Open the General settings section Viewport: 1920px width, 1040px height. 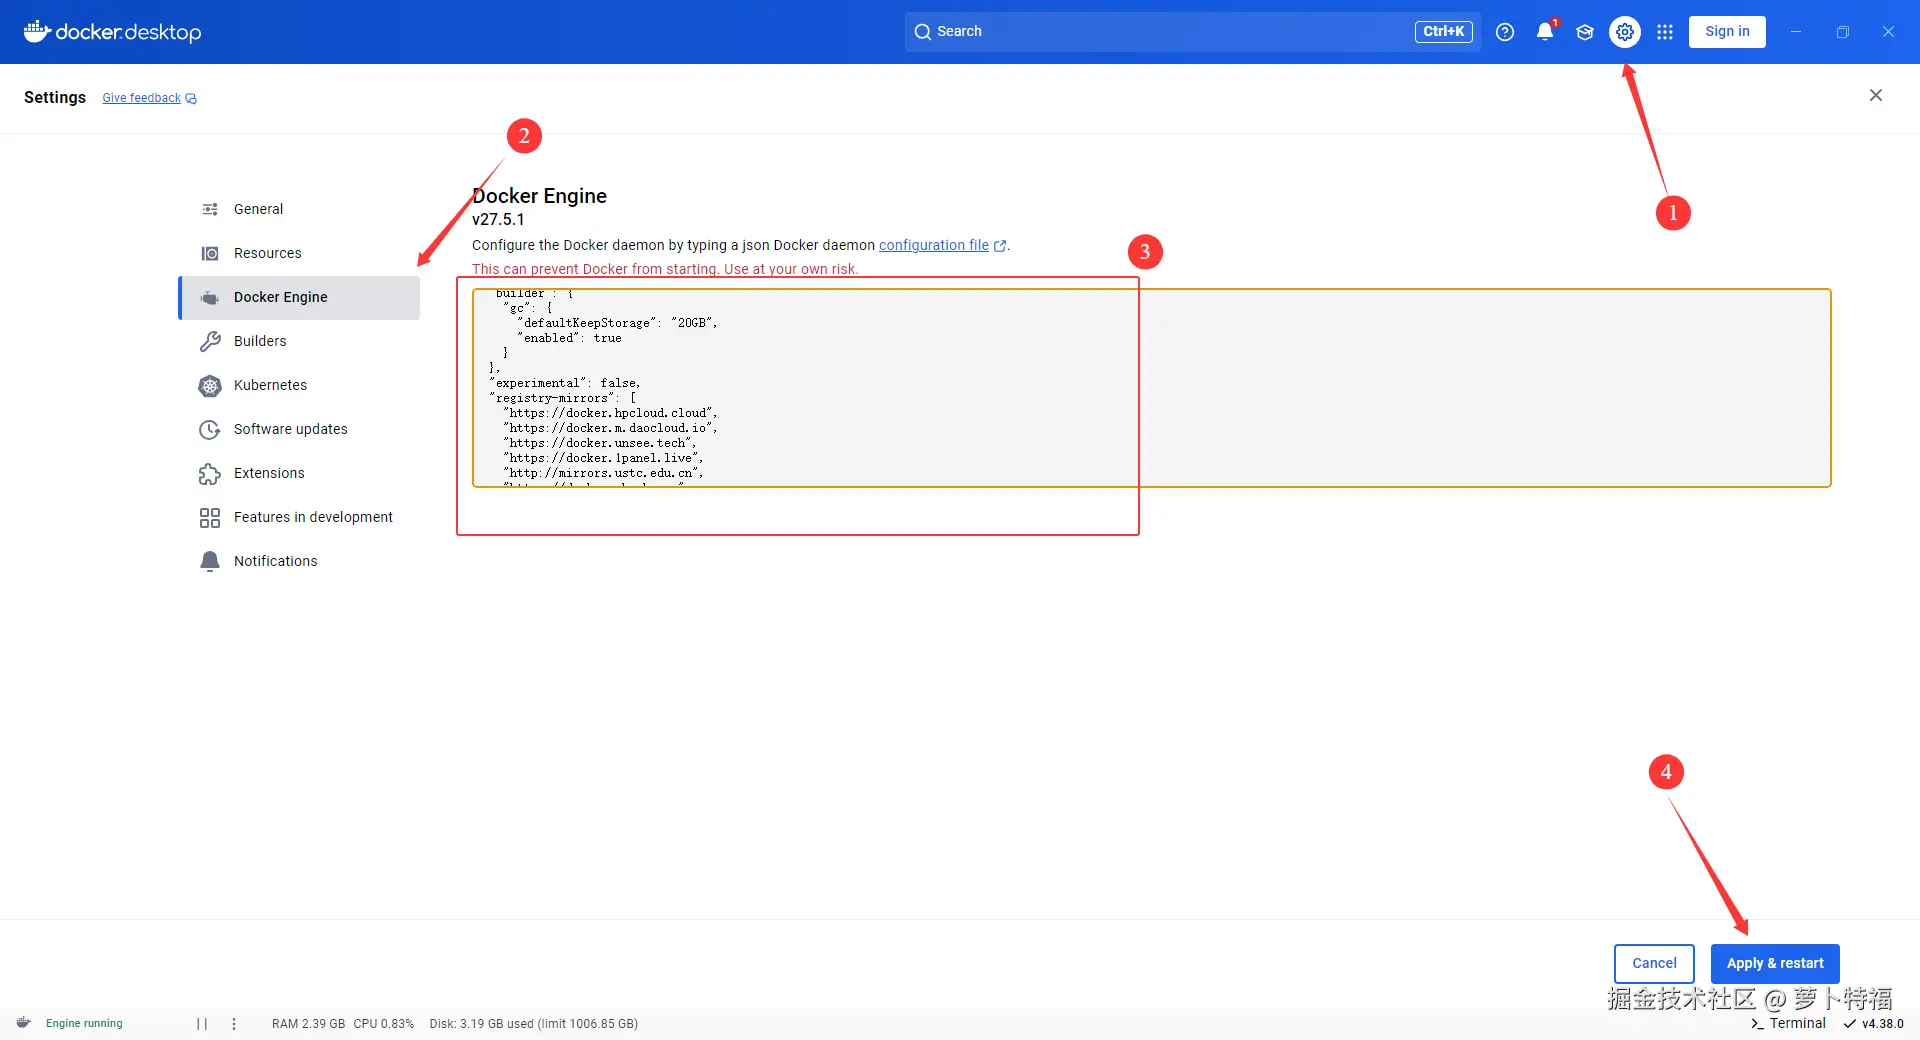point(300,209)
